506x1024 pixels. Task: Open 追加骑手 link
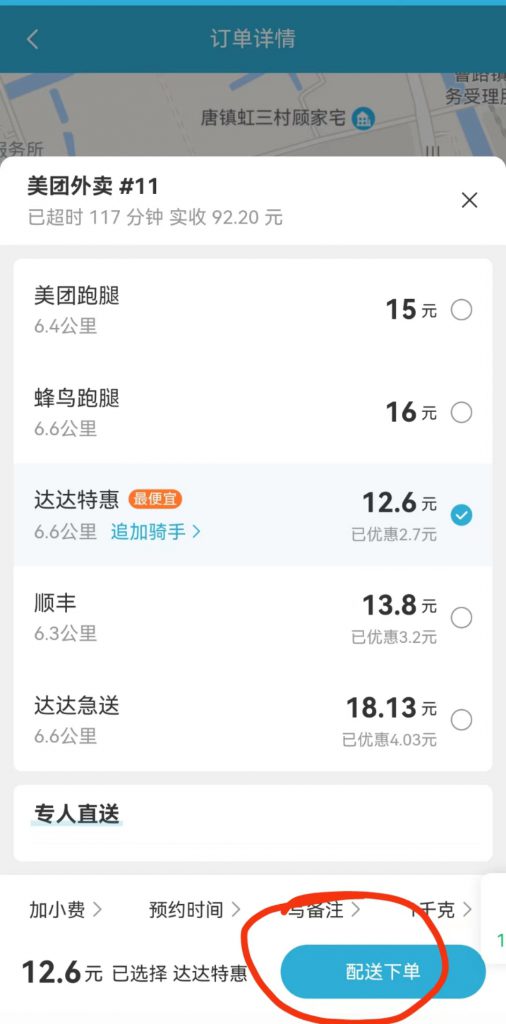click(155, 532)
